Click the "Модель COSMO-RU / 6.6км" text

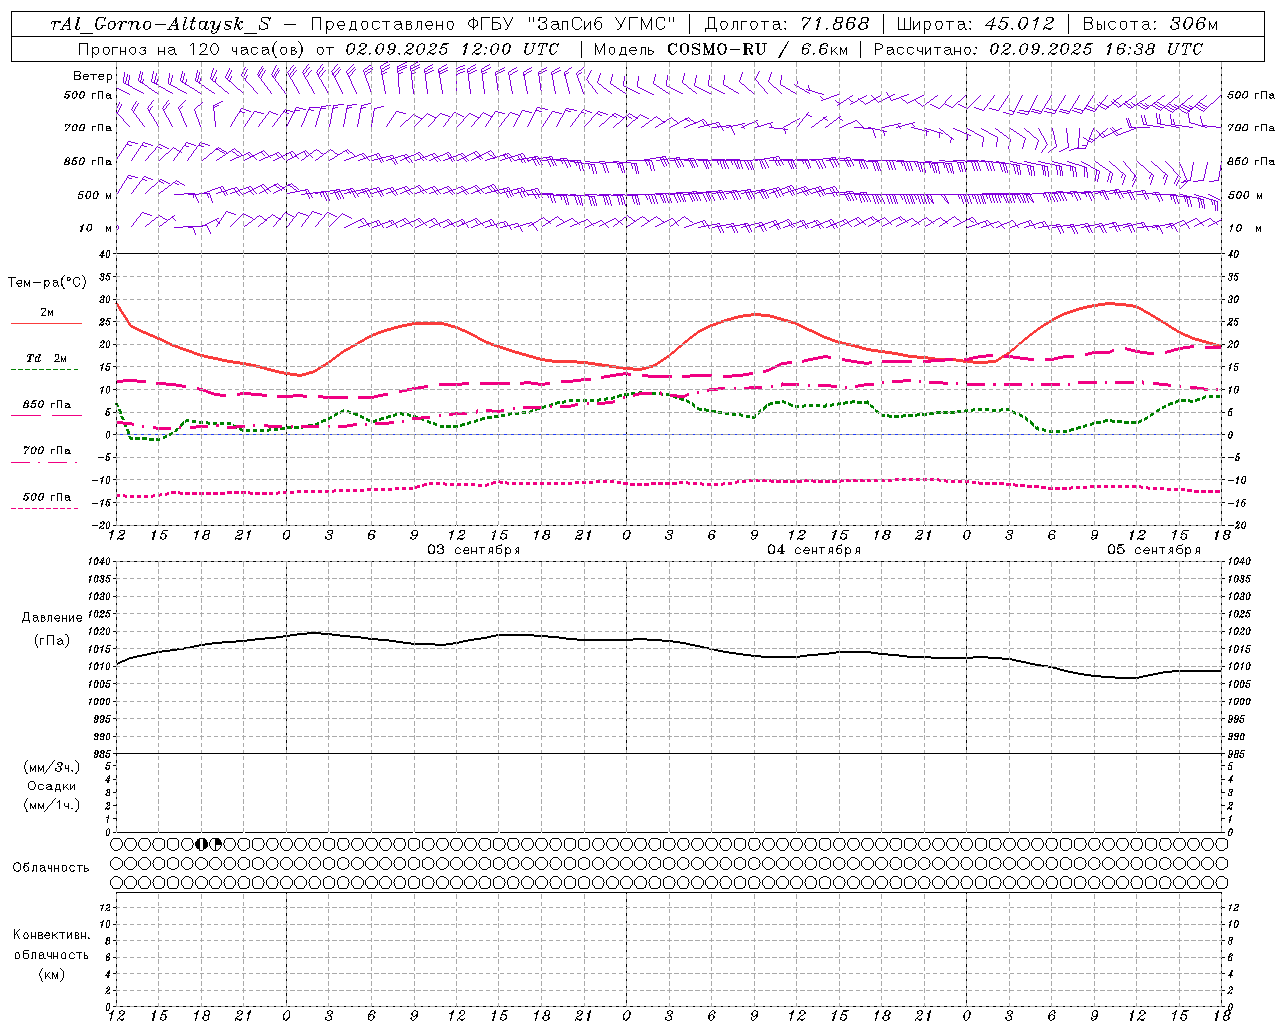(721, 49)
